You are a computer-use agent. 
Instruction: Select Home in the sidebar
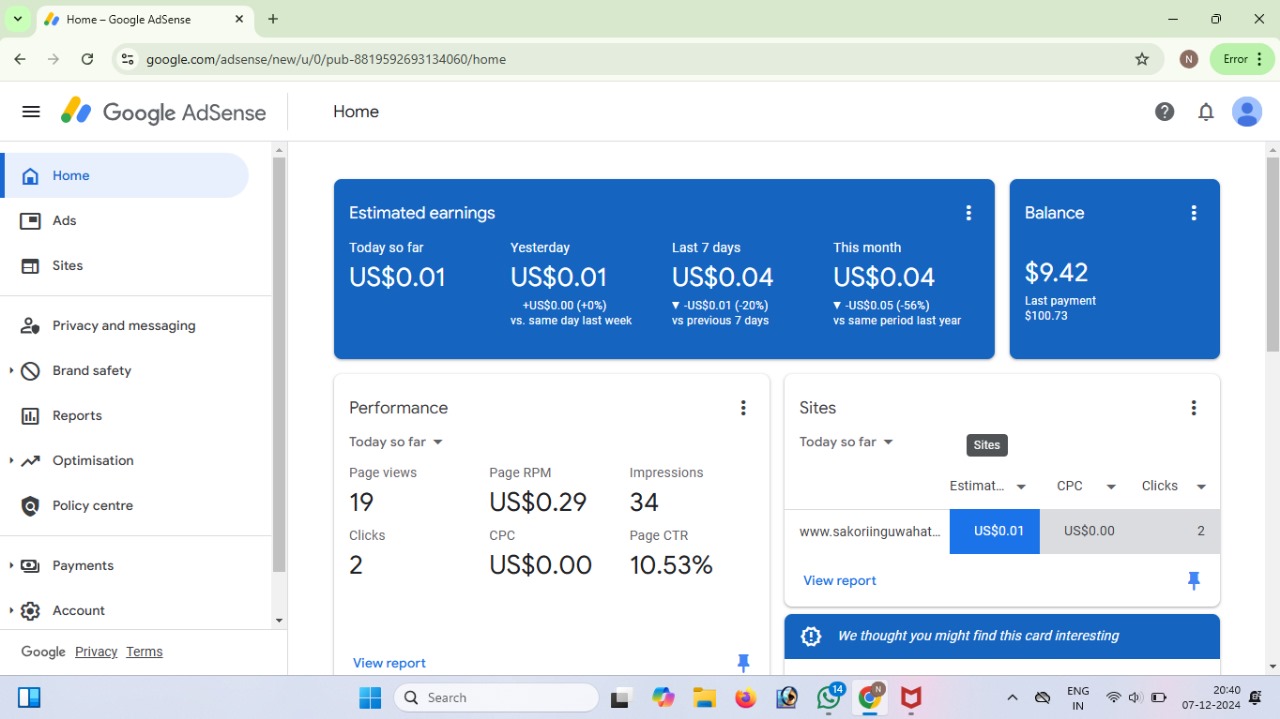pyautogui.click(x=124, y=176)
